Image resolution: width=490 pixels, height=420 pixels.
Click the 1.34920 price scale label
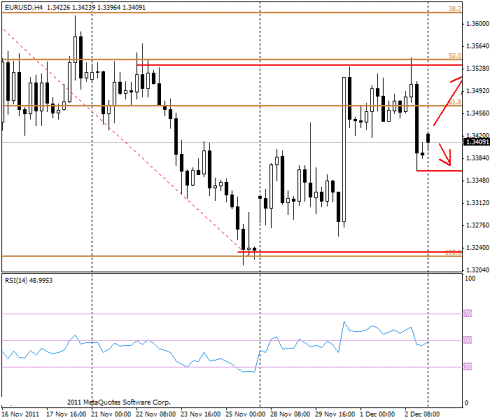pyautogui.click(x=477, y=91)
